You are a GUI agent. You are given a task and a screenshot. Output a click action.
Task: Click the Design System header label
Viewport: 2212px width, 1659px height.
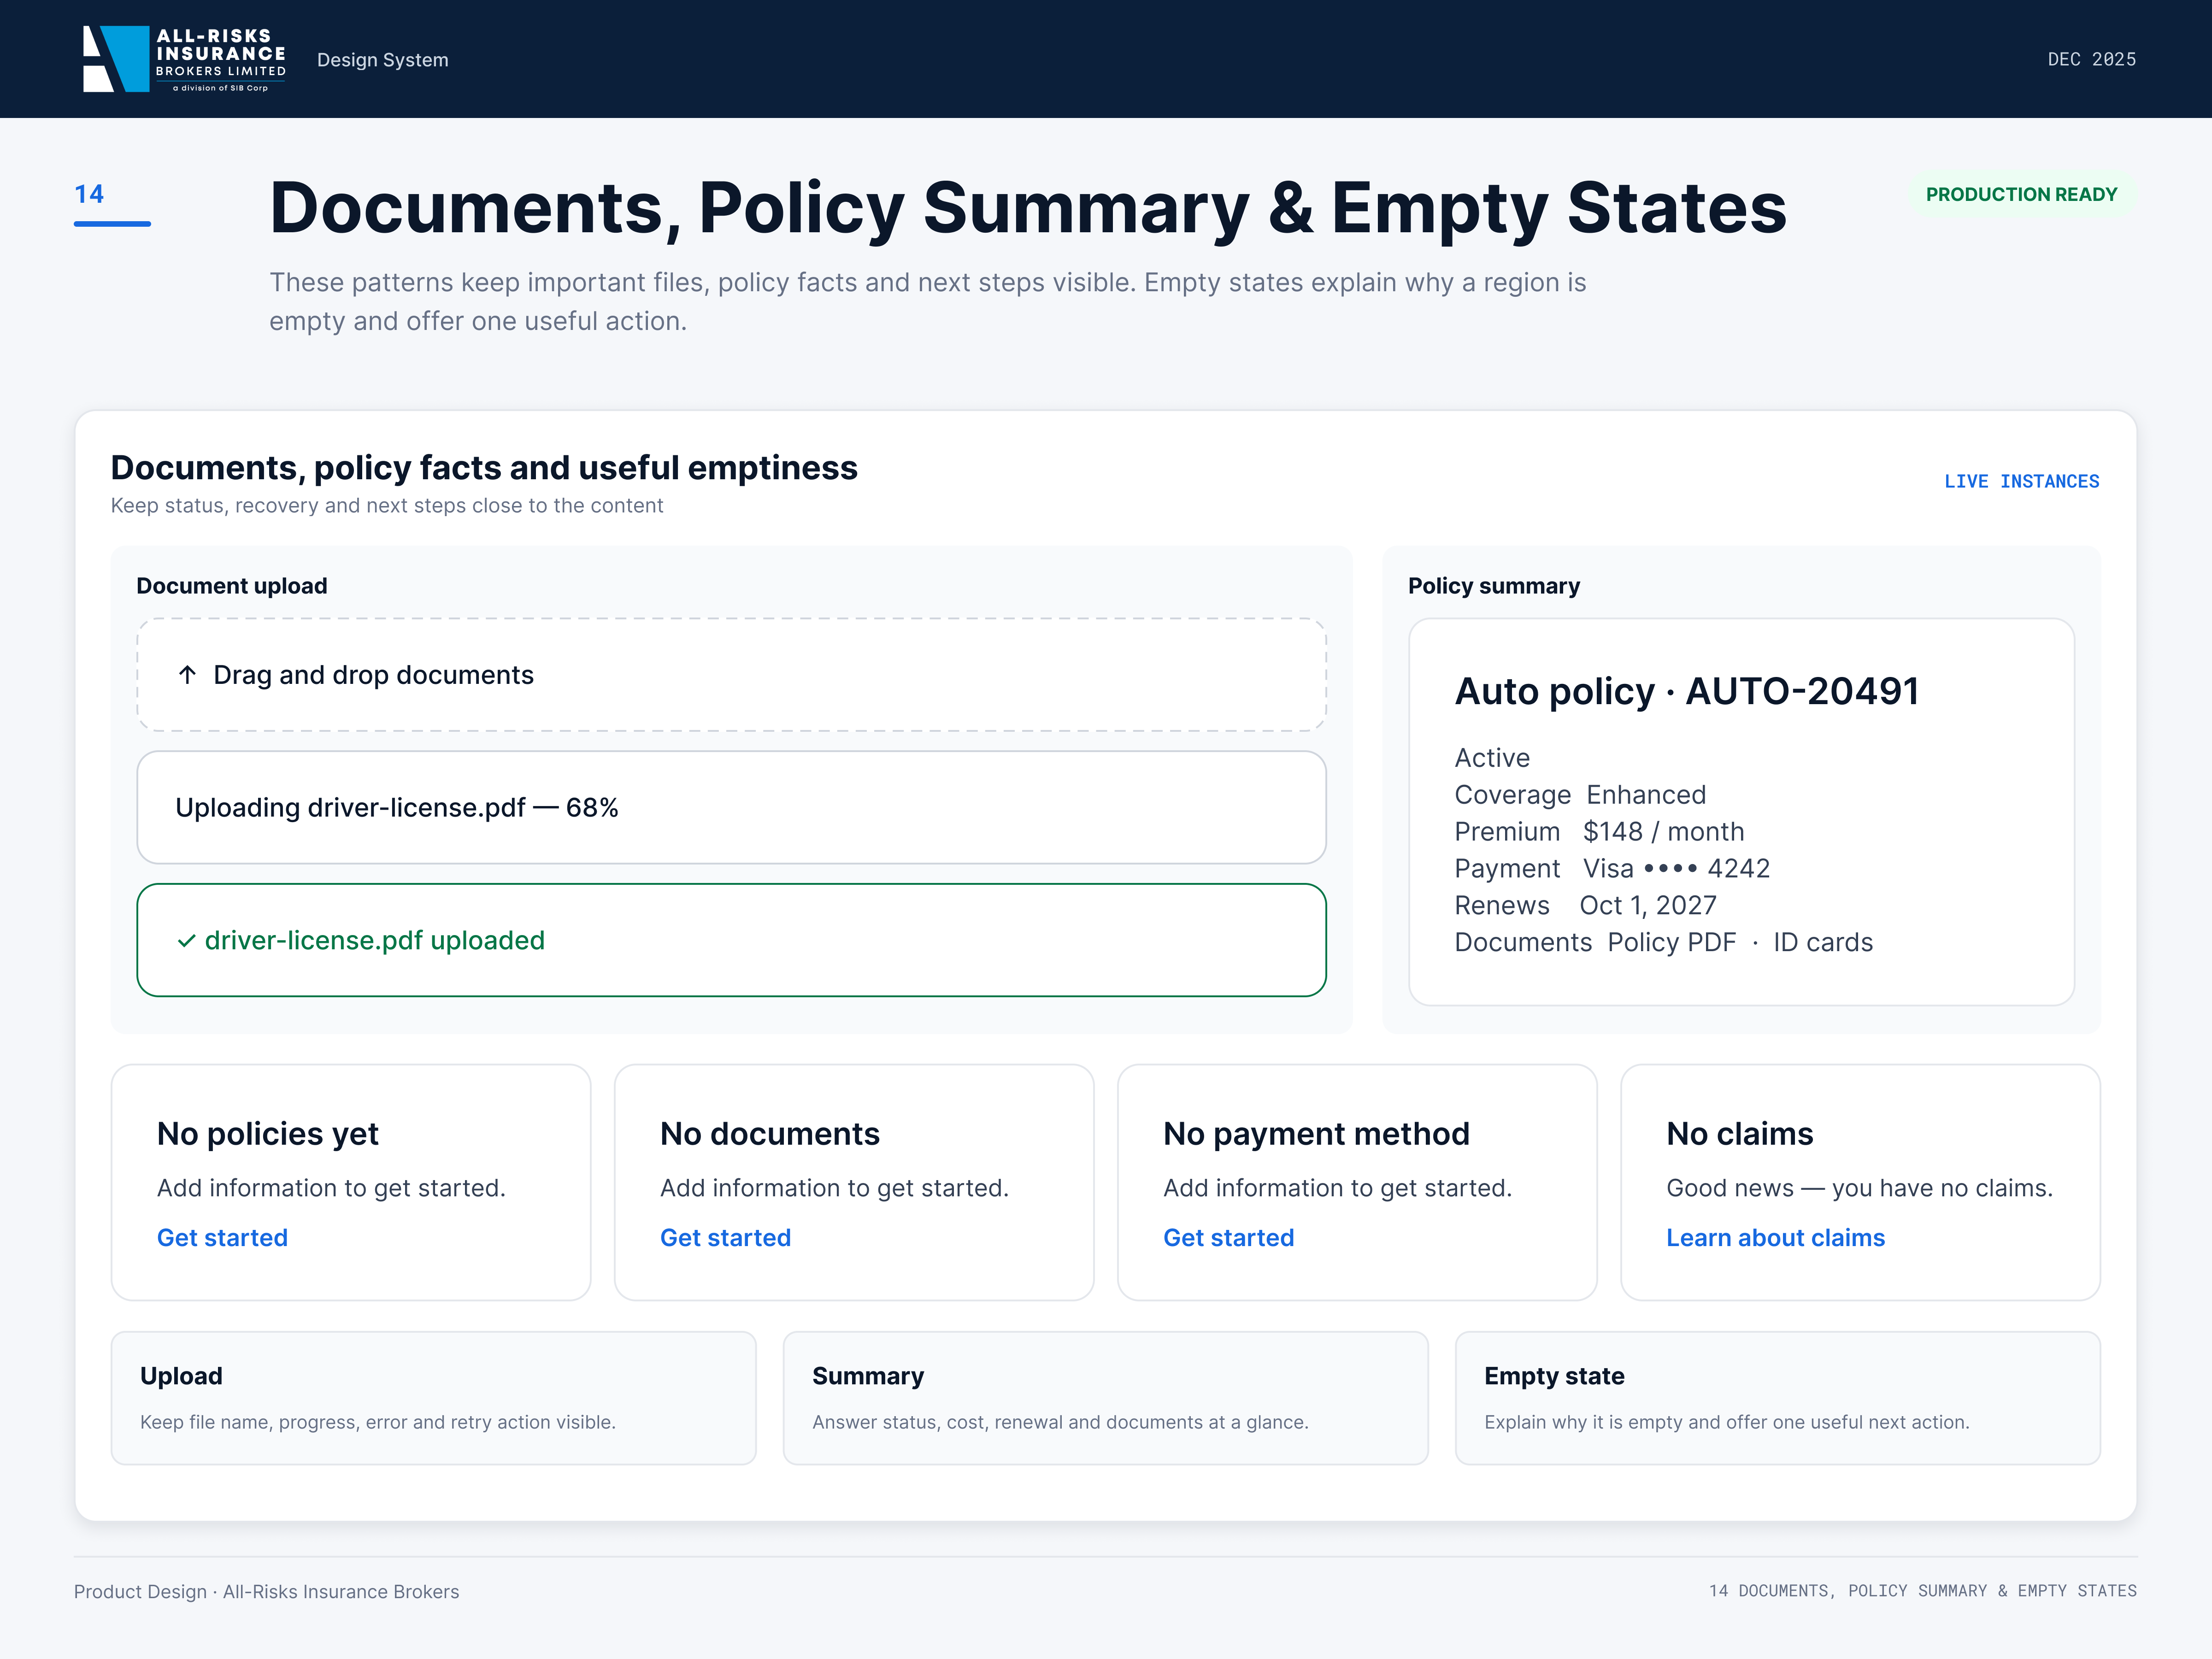pyautogui.click(x=383, y=60)
